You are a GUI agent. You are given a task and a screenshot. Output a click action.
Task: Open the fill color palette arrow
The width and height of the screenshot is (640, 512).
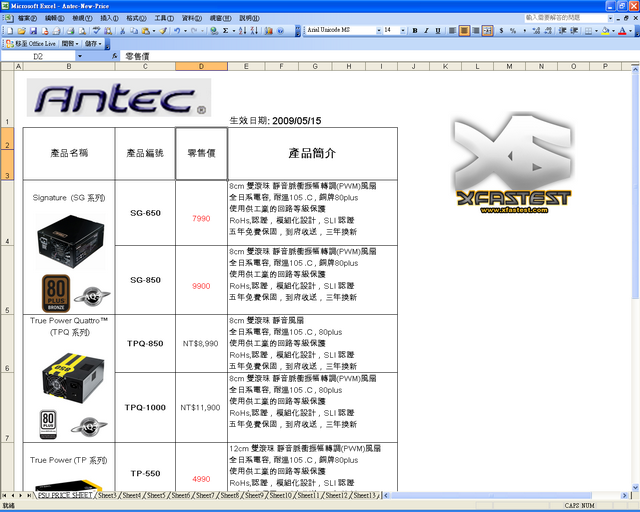613,31
